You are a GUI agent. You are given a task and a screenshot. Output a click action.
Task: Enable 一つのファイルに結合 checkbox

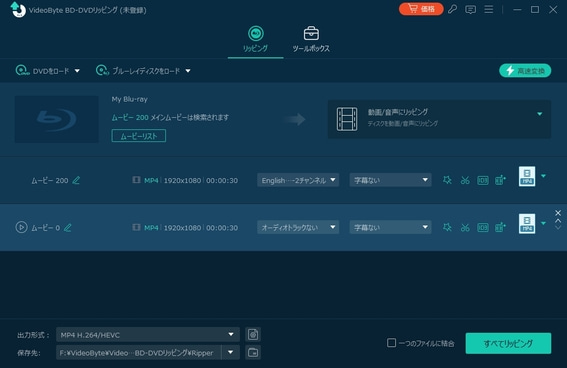391,342
